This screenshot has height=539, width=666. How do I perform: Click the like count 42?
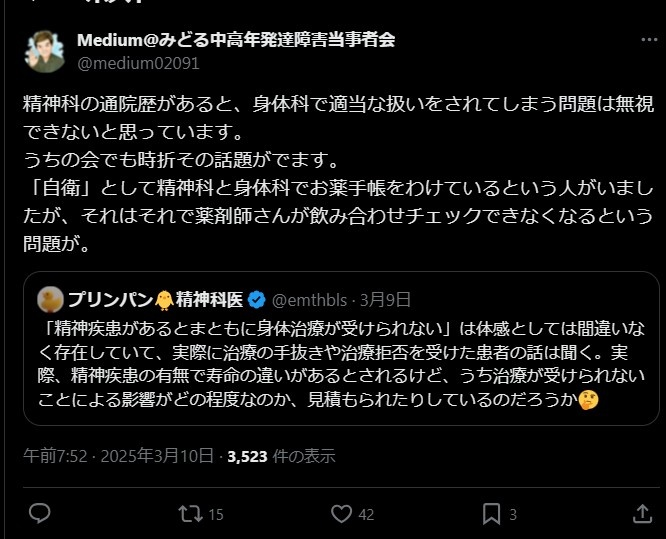point(366,515)
